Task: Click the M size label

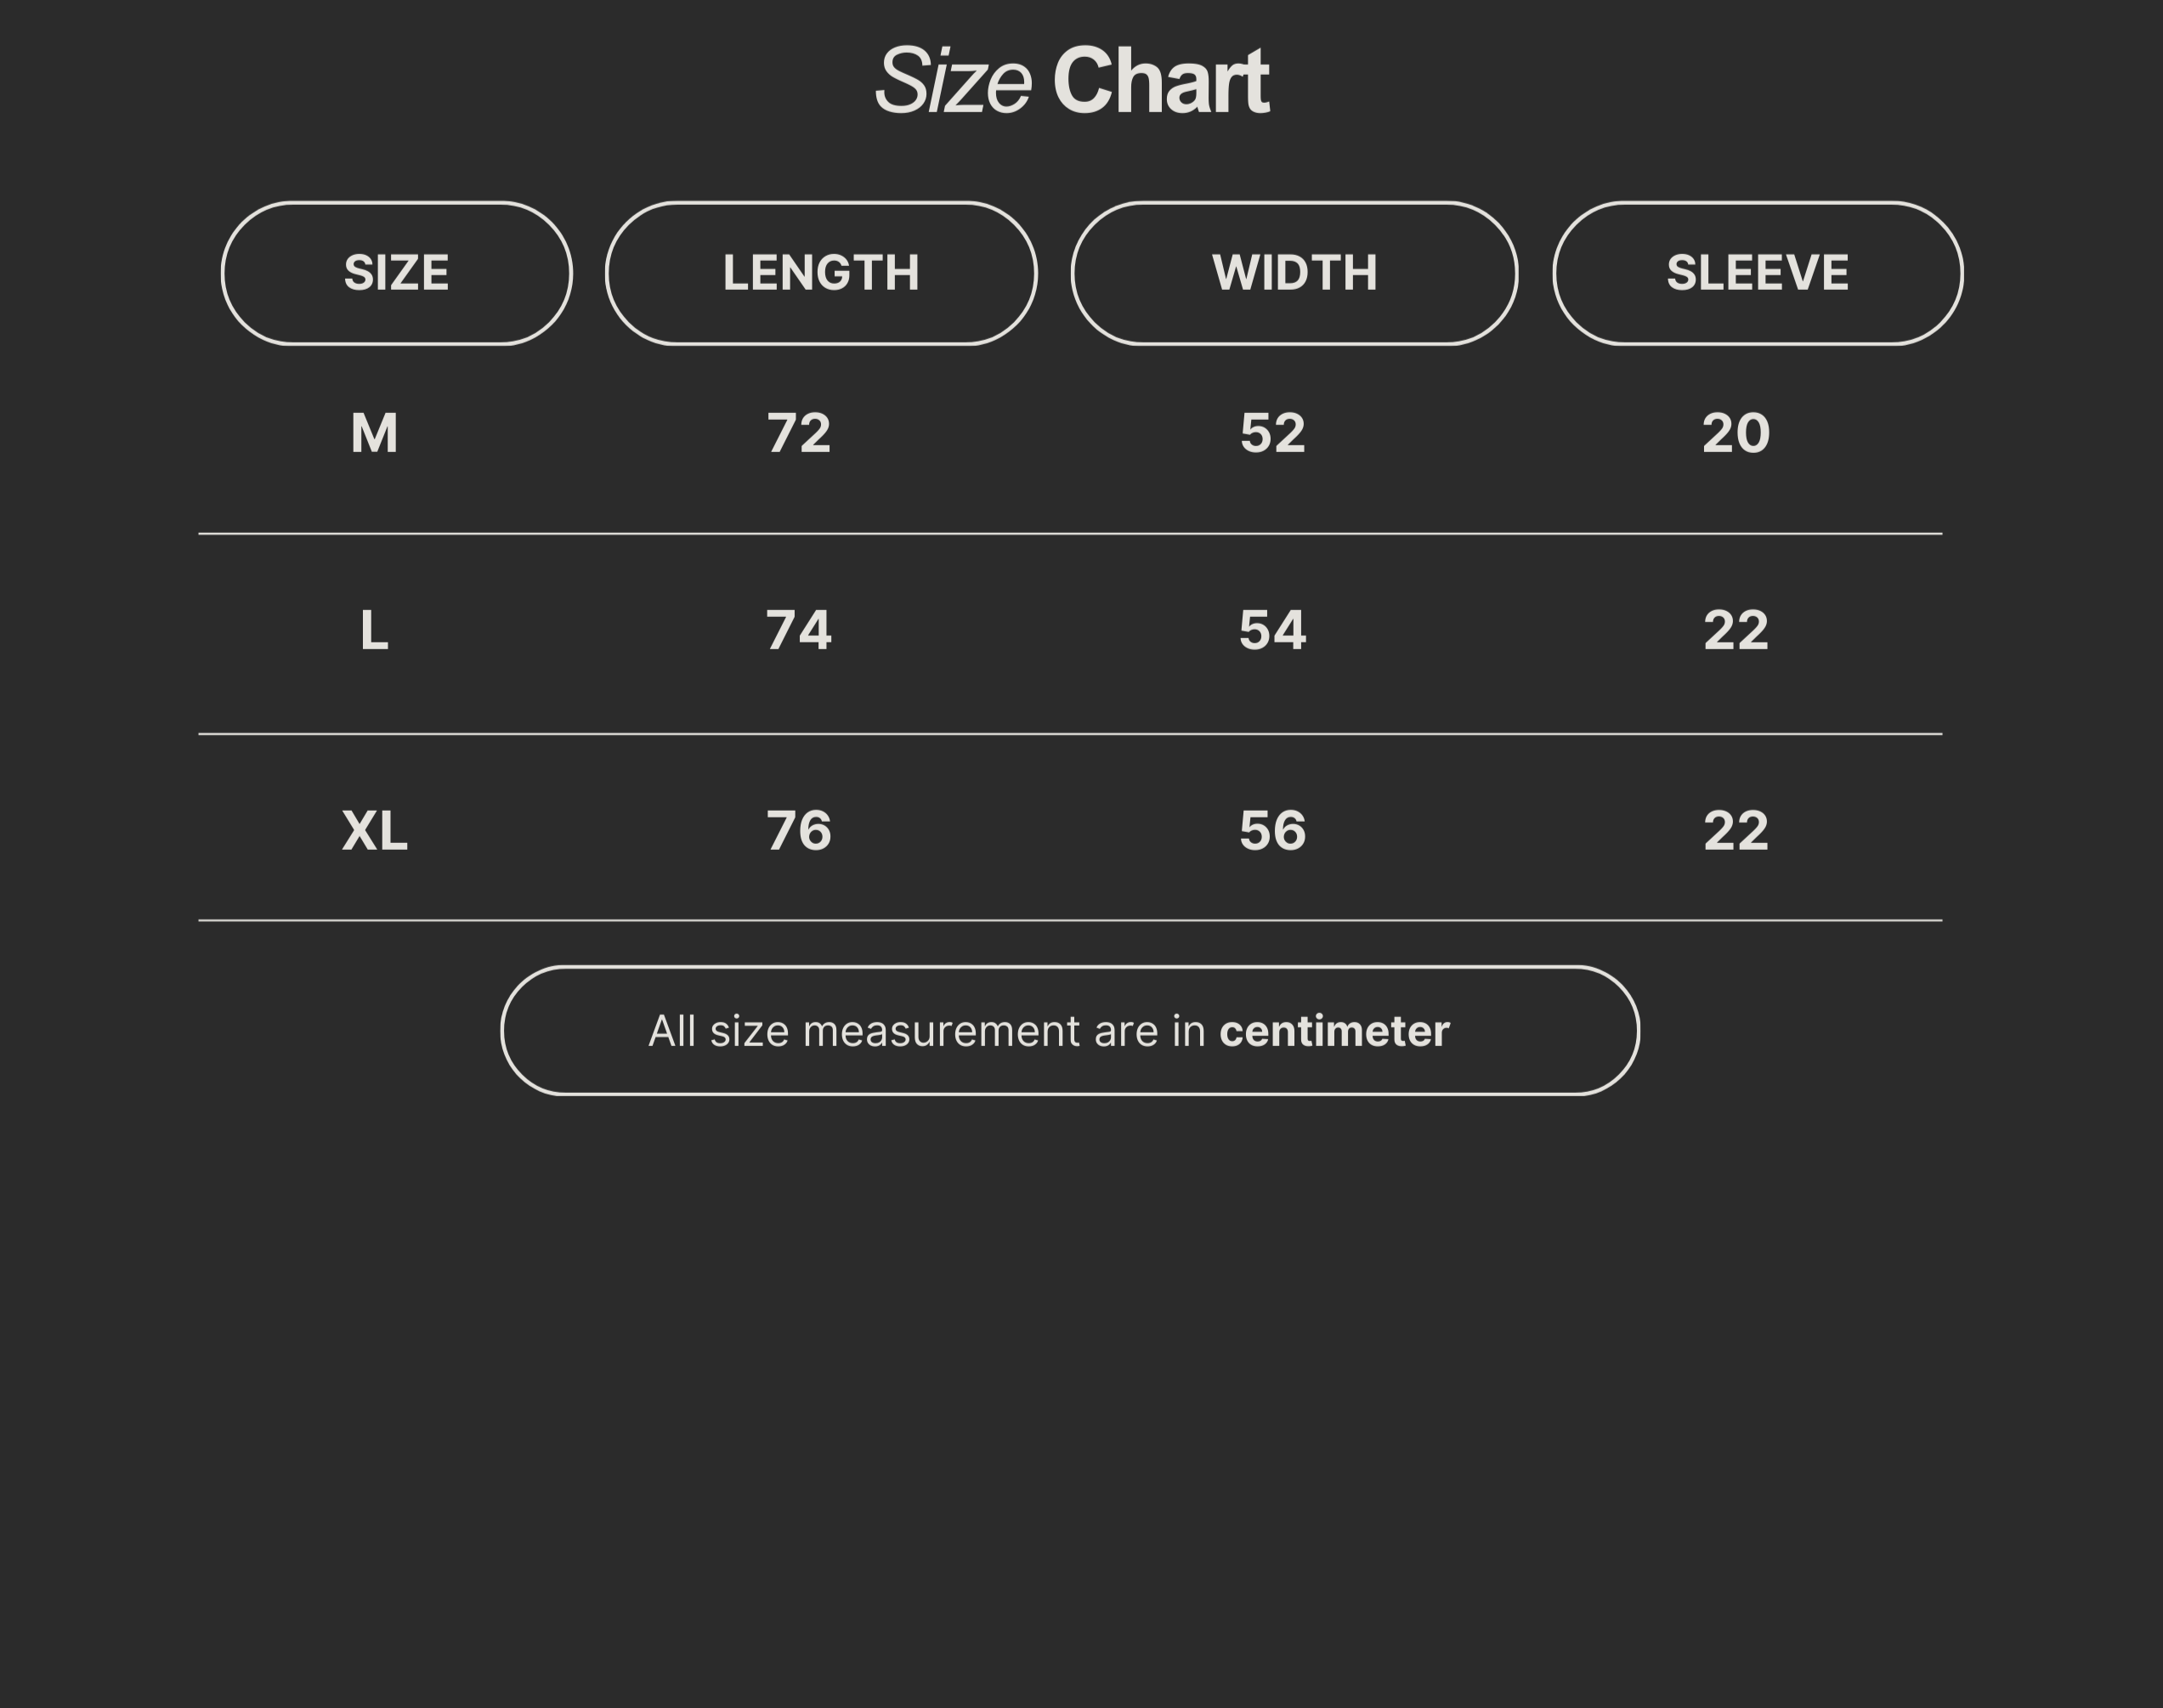Action: click(x=374, y=433)
